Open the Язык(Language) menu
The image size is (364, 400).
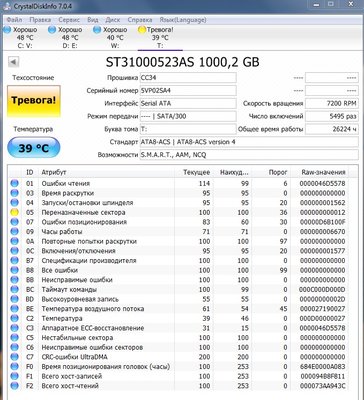tap(183, 20)
